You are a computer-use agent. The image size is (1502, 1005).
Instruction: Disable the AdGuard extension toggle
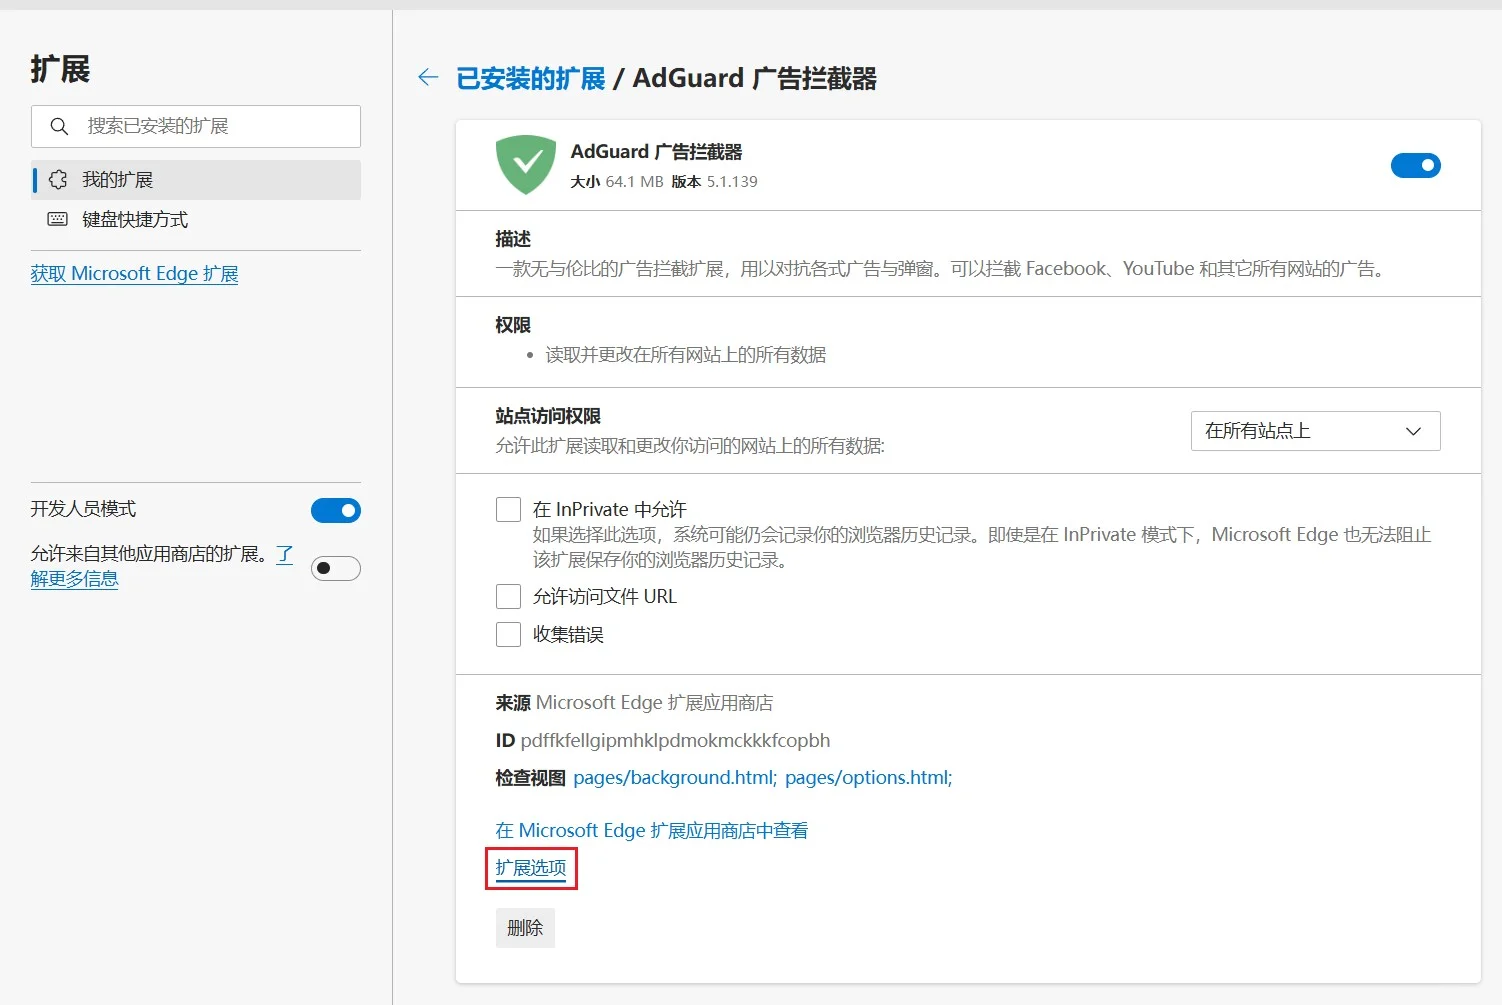1416,165
